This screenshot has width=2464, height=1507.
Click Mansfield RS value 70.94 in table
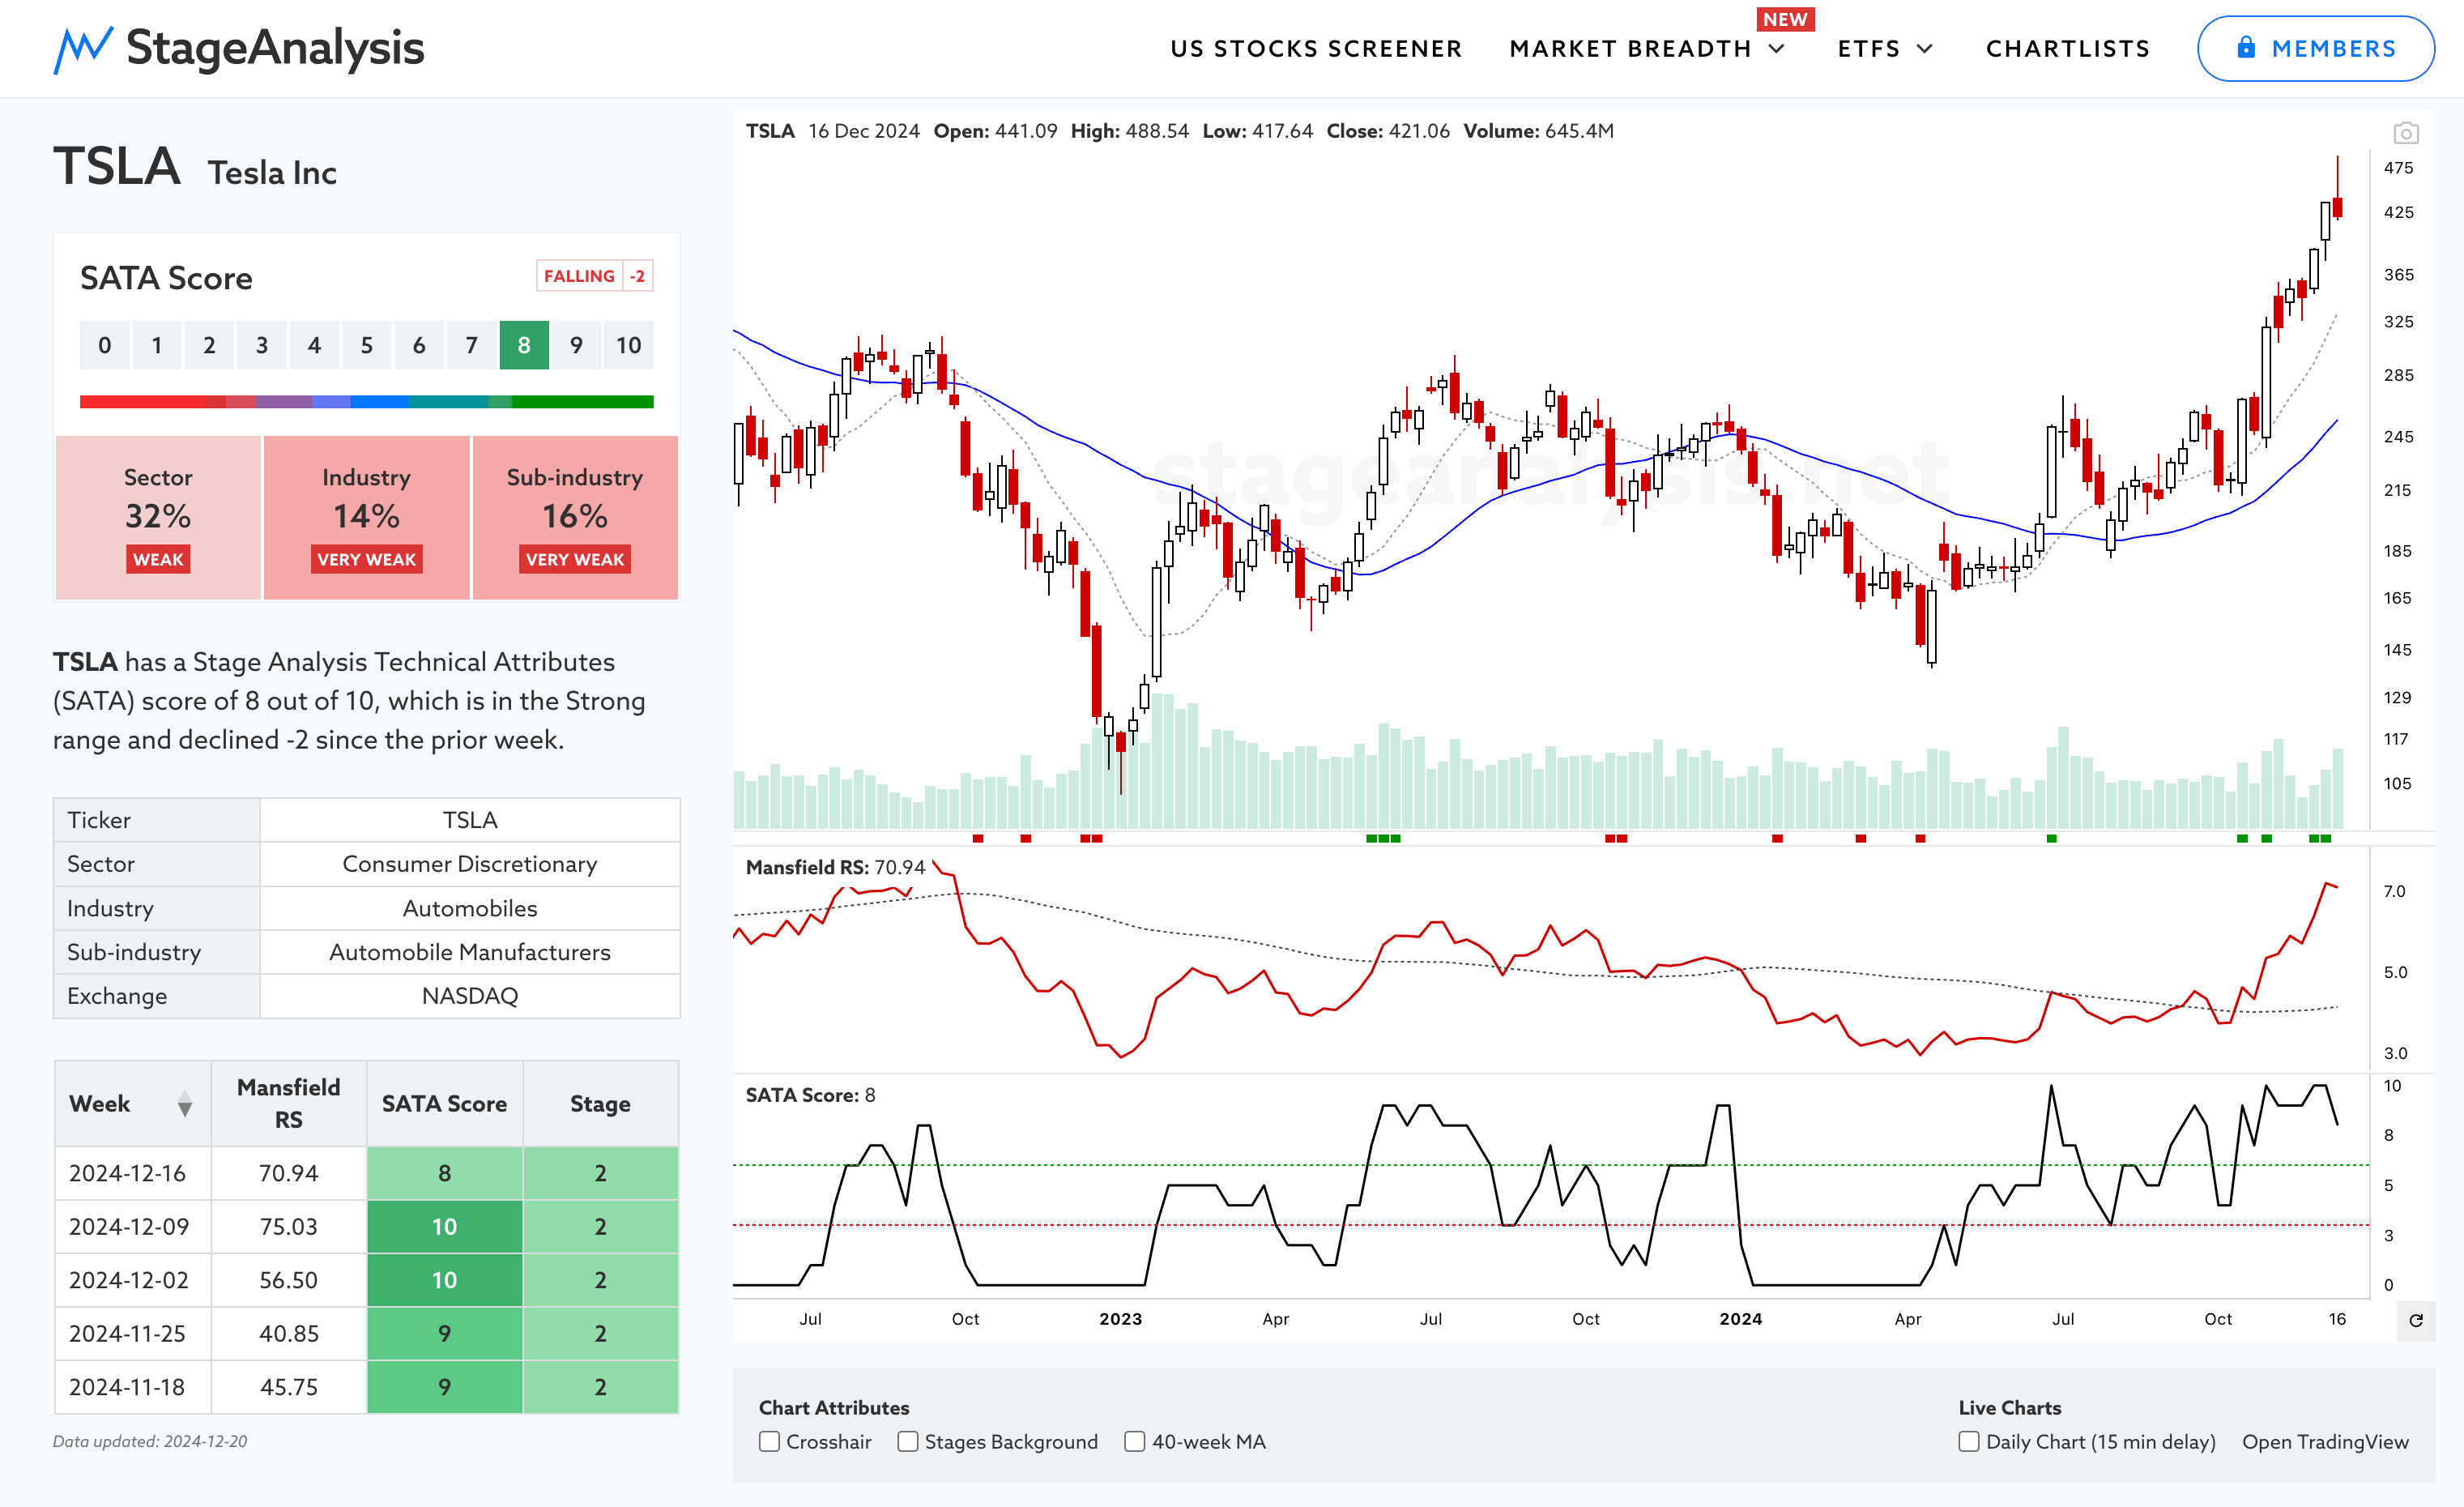[x=288, y=1173]
